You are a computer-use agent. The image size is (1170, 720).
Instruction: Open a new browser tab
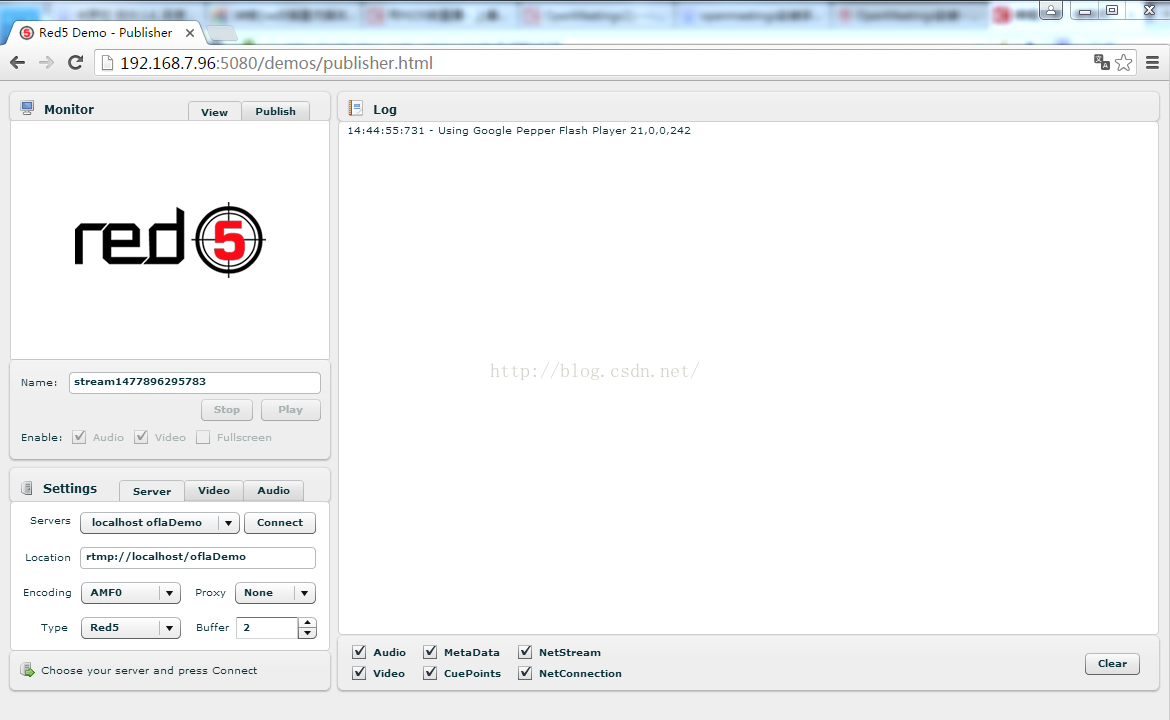[x=221, y=33]
